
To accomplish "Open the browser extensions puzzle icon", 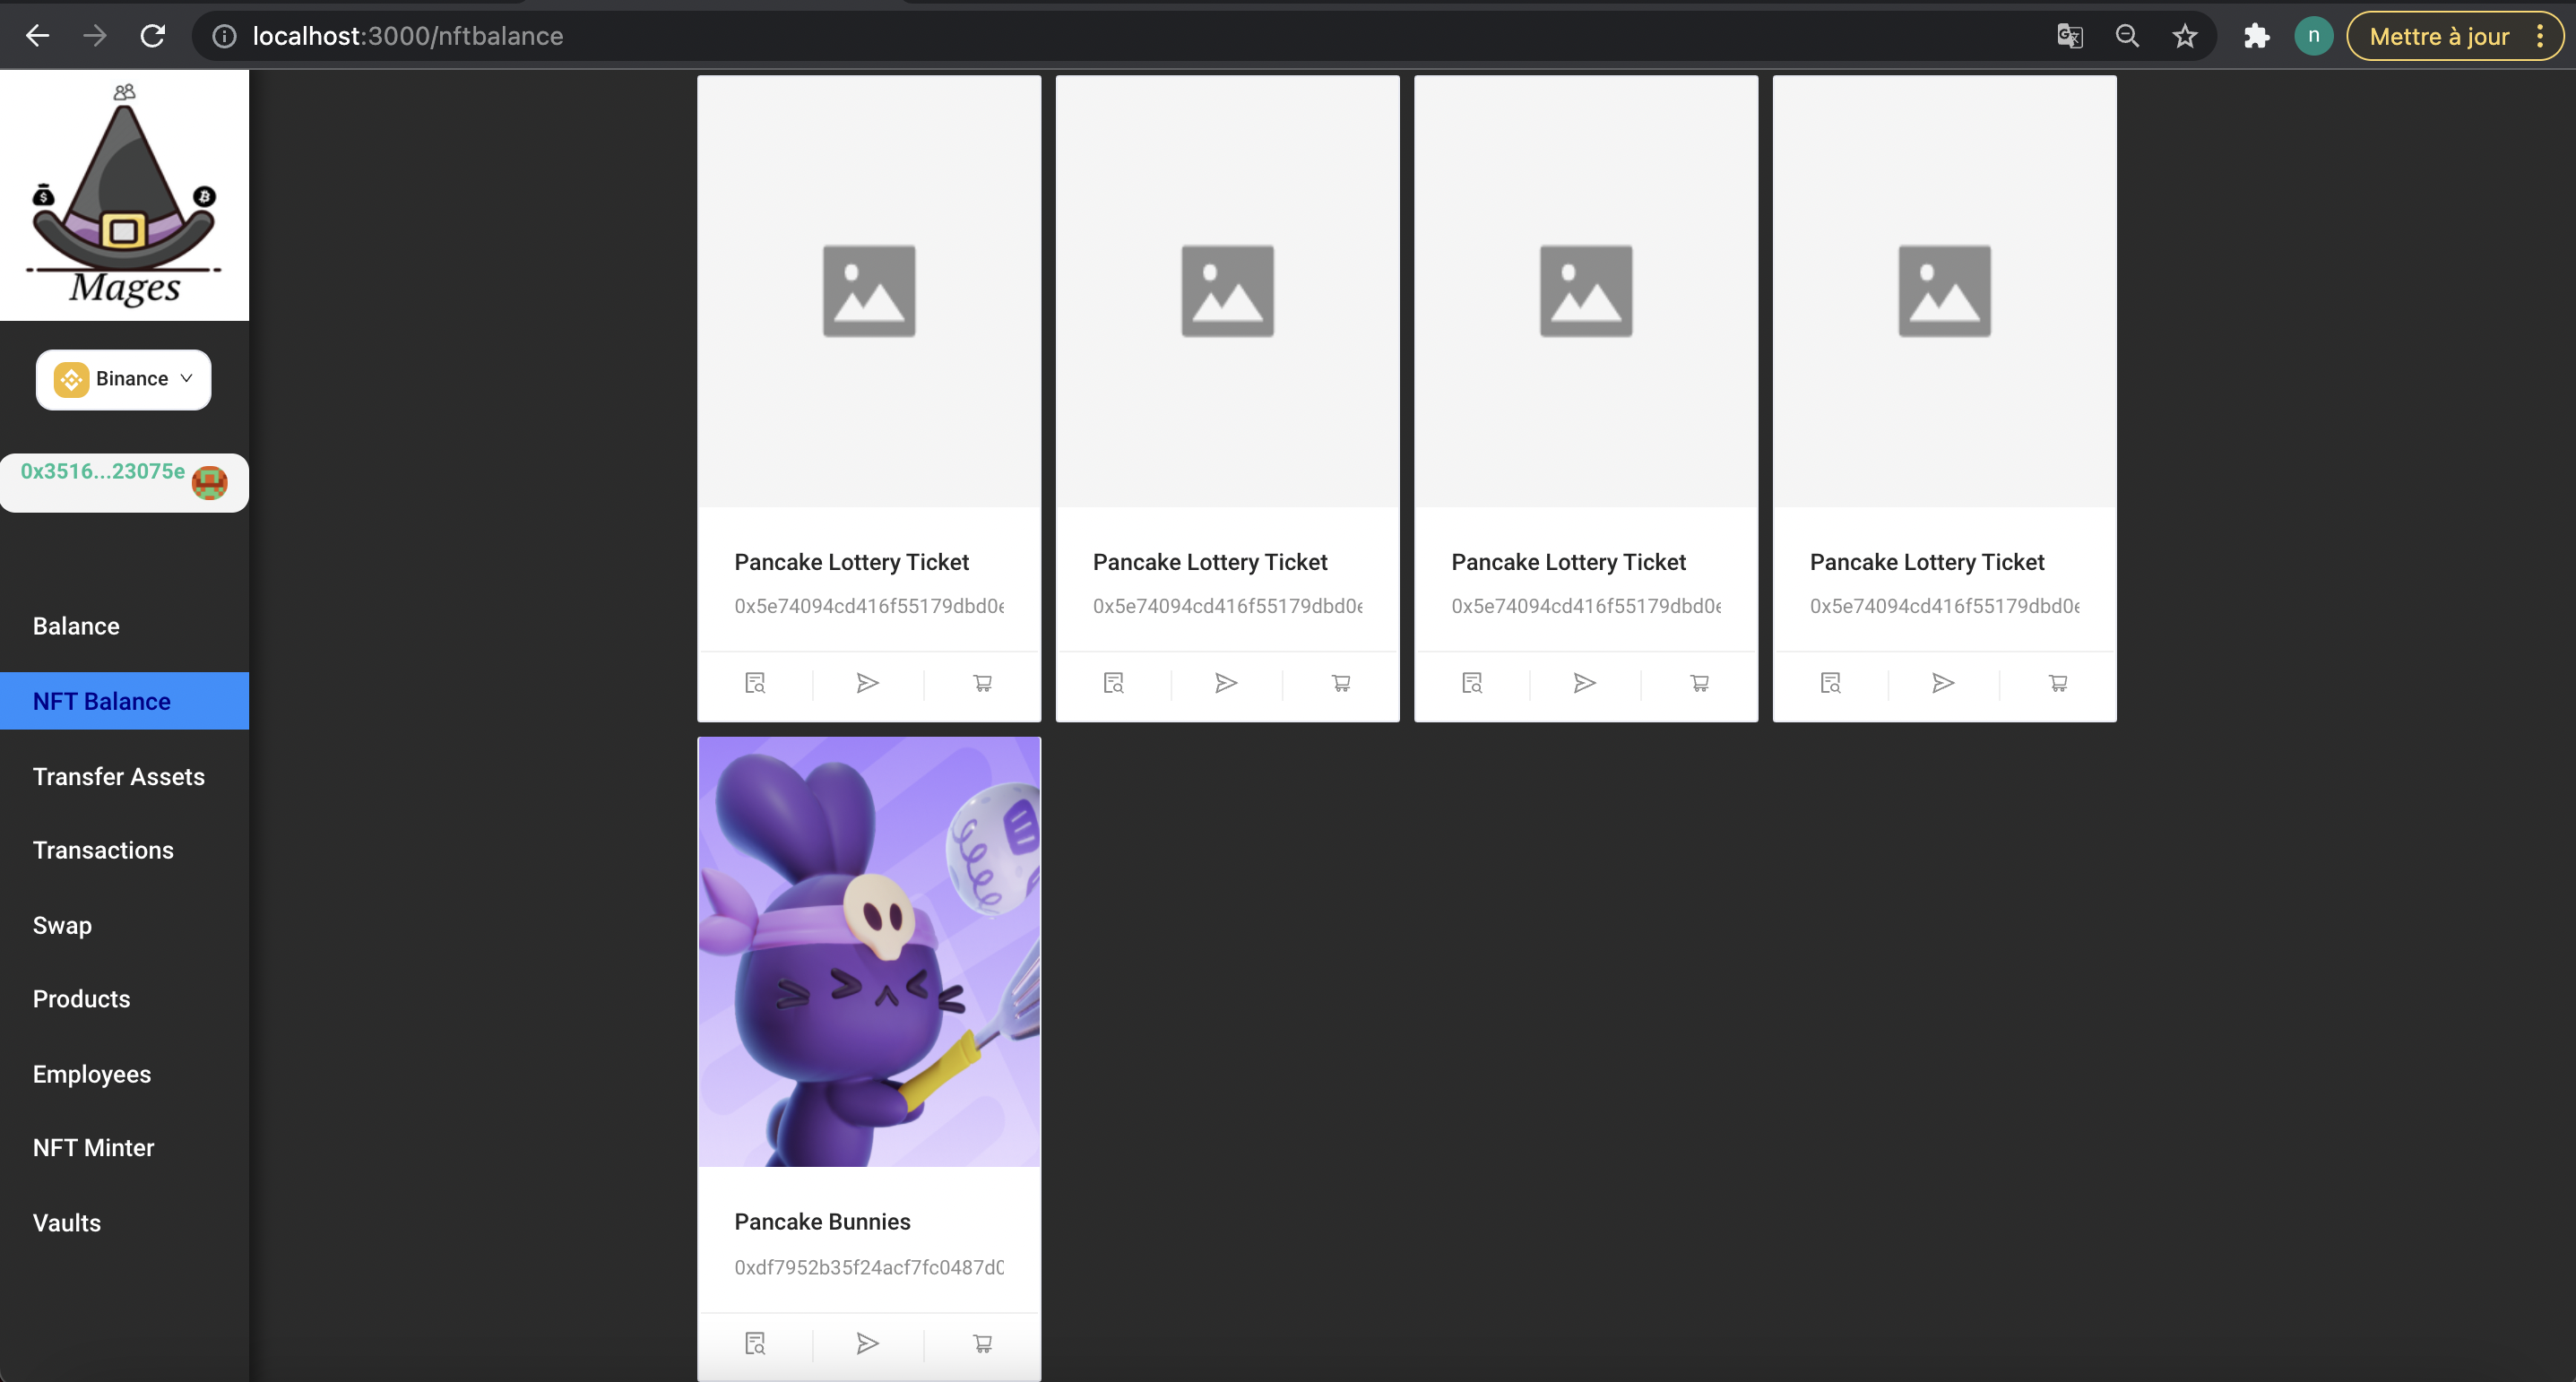I will coord(2256,36).
